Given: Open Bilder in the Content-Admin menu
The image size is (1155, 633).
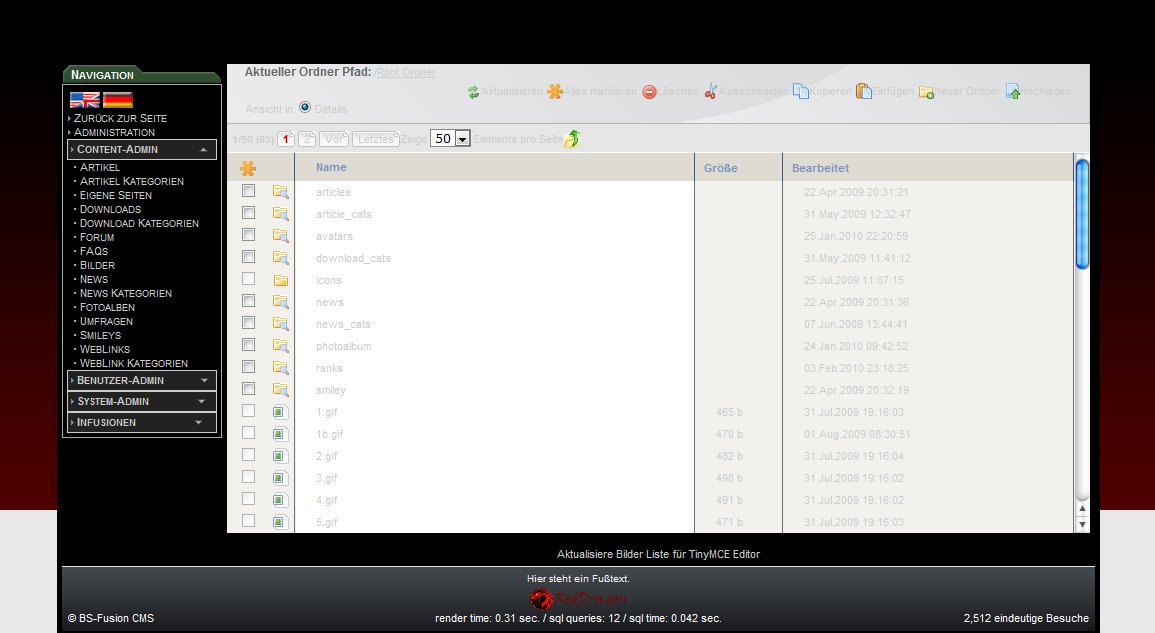Looking at the screenshot, I should [x=97, y=265].
